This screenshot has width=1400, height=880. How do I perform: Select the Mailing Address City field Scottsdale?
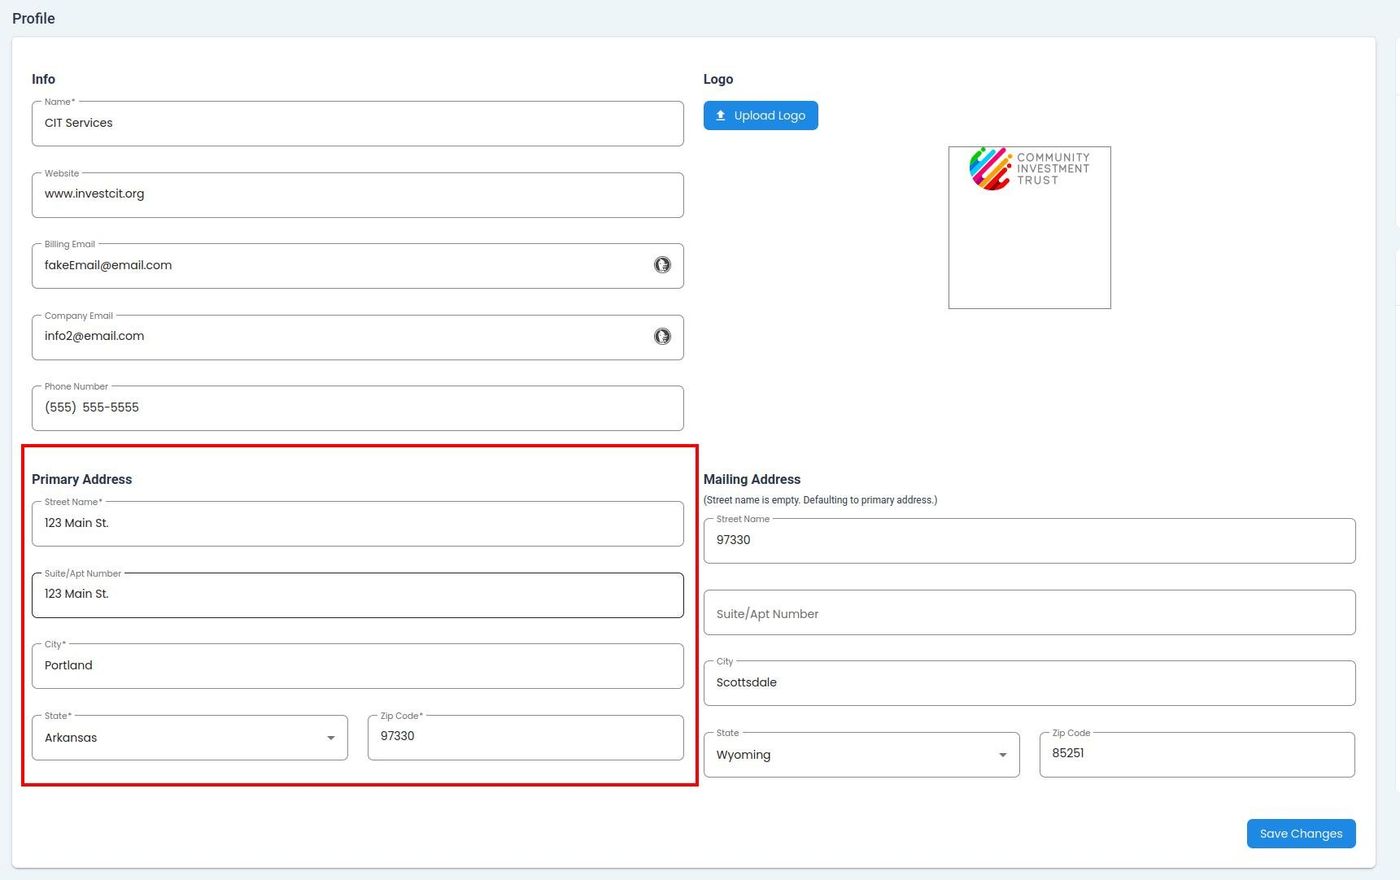point(1029,683)
